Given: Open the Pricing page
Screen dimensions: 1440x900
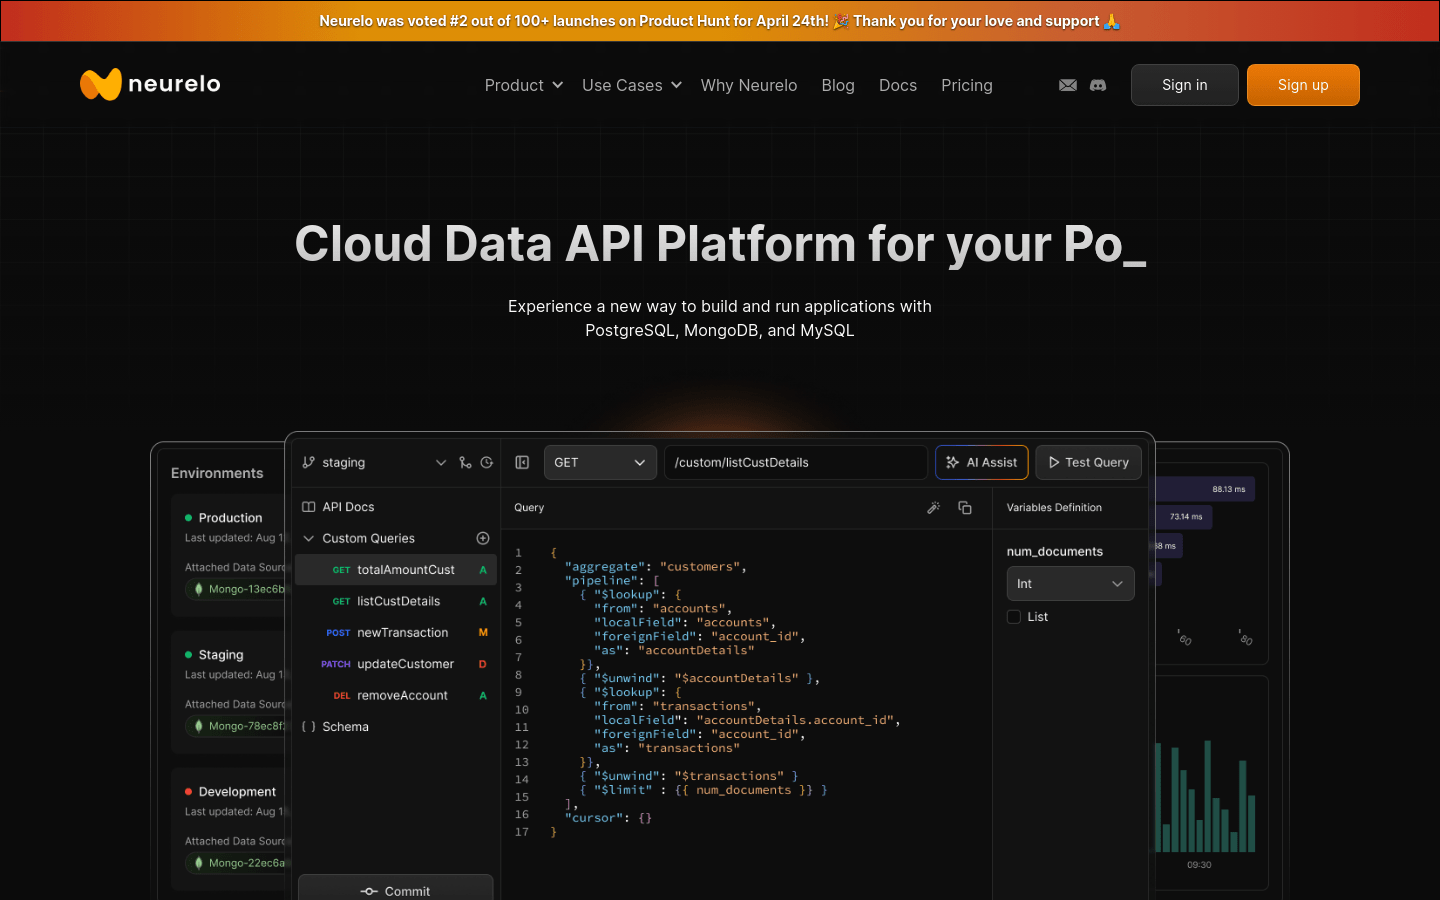Looking at the screenshot, I should point(967,85).
